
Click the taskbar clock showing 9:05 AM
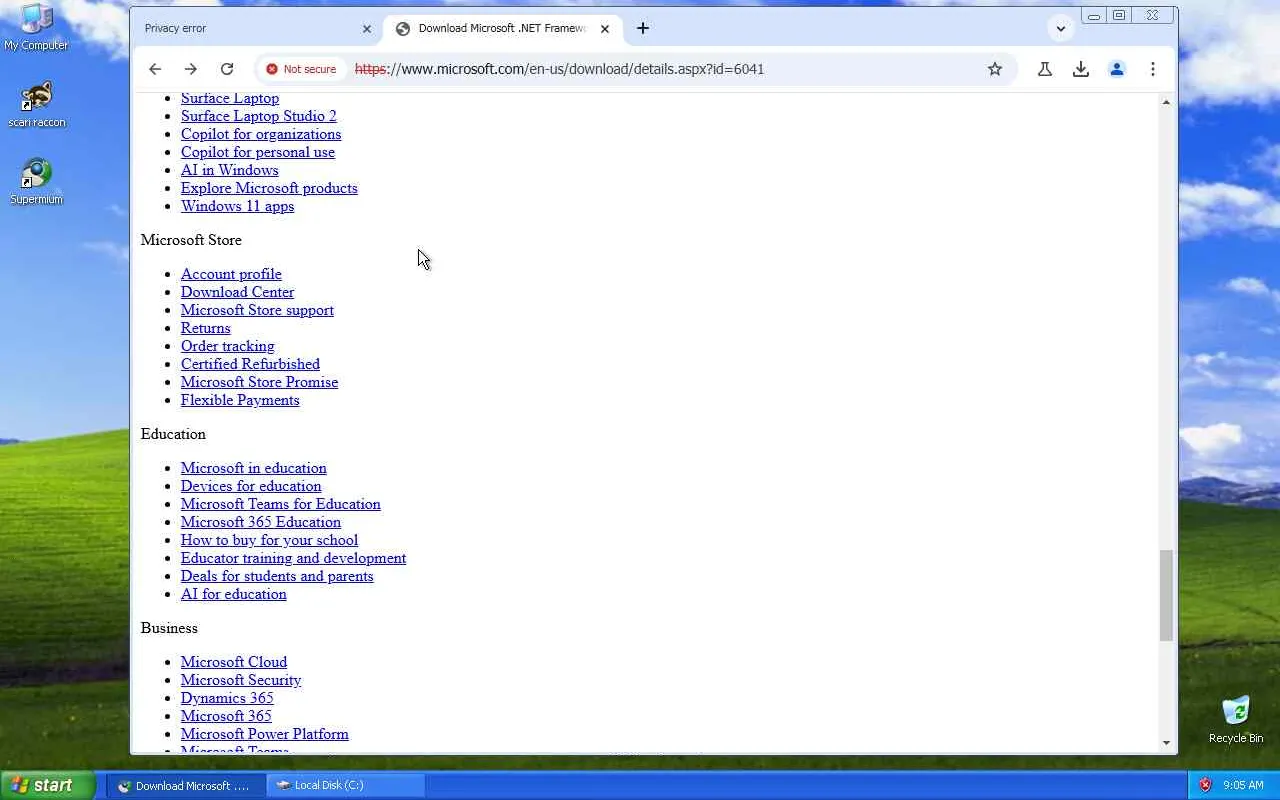pos(1244,785)
